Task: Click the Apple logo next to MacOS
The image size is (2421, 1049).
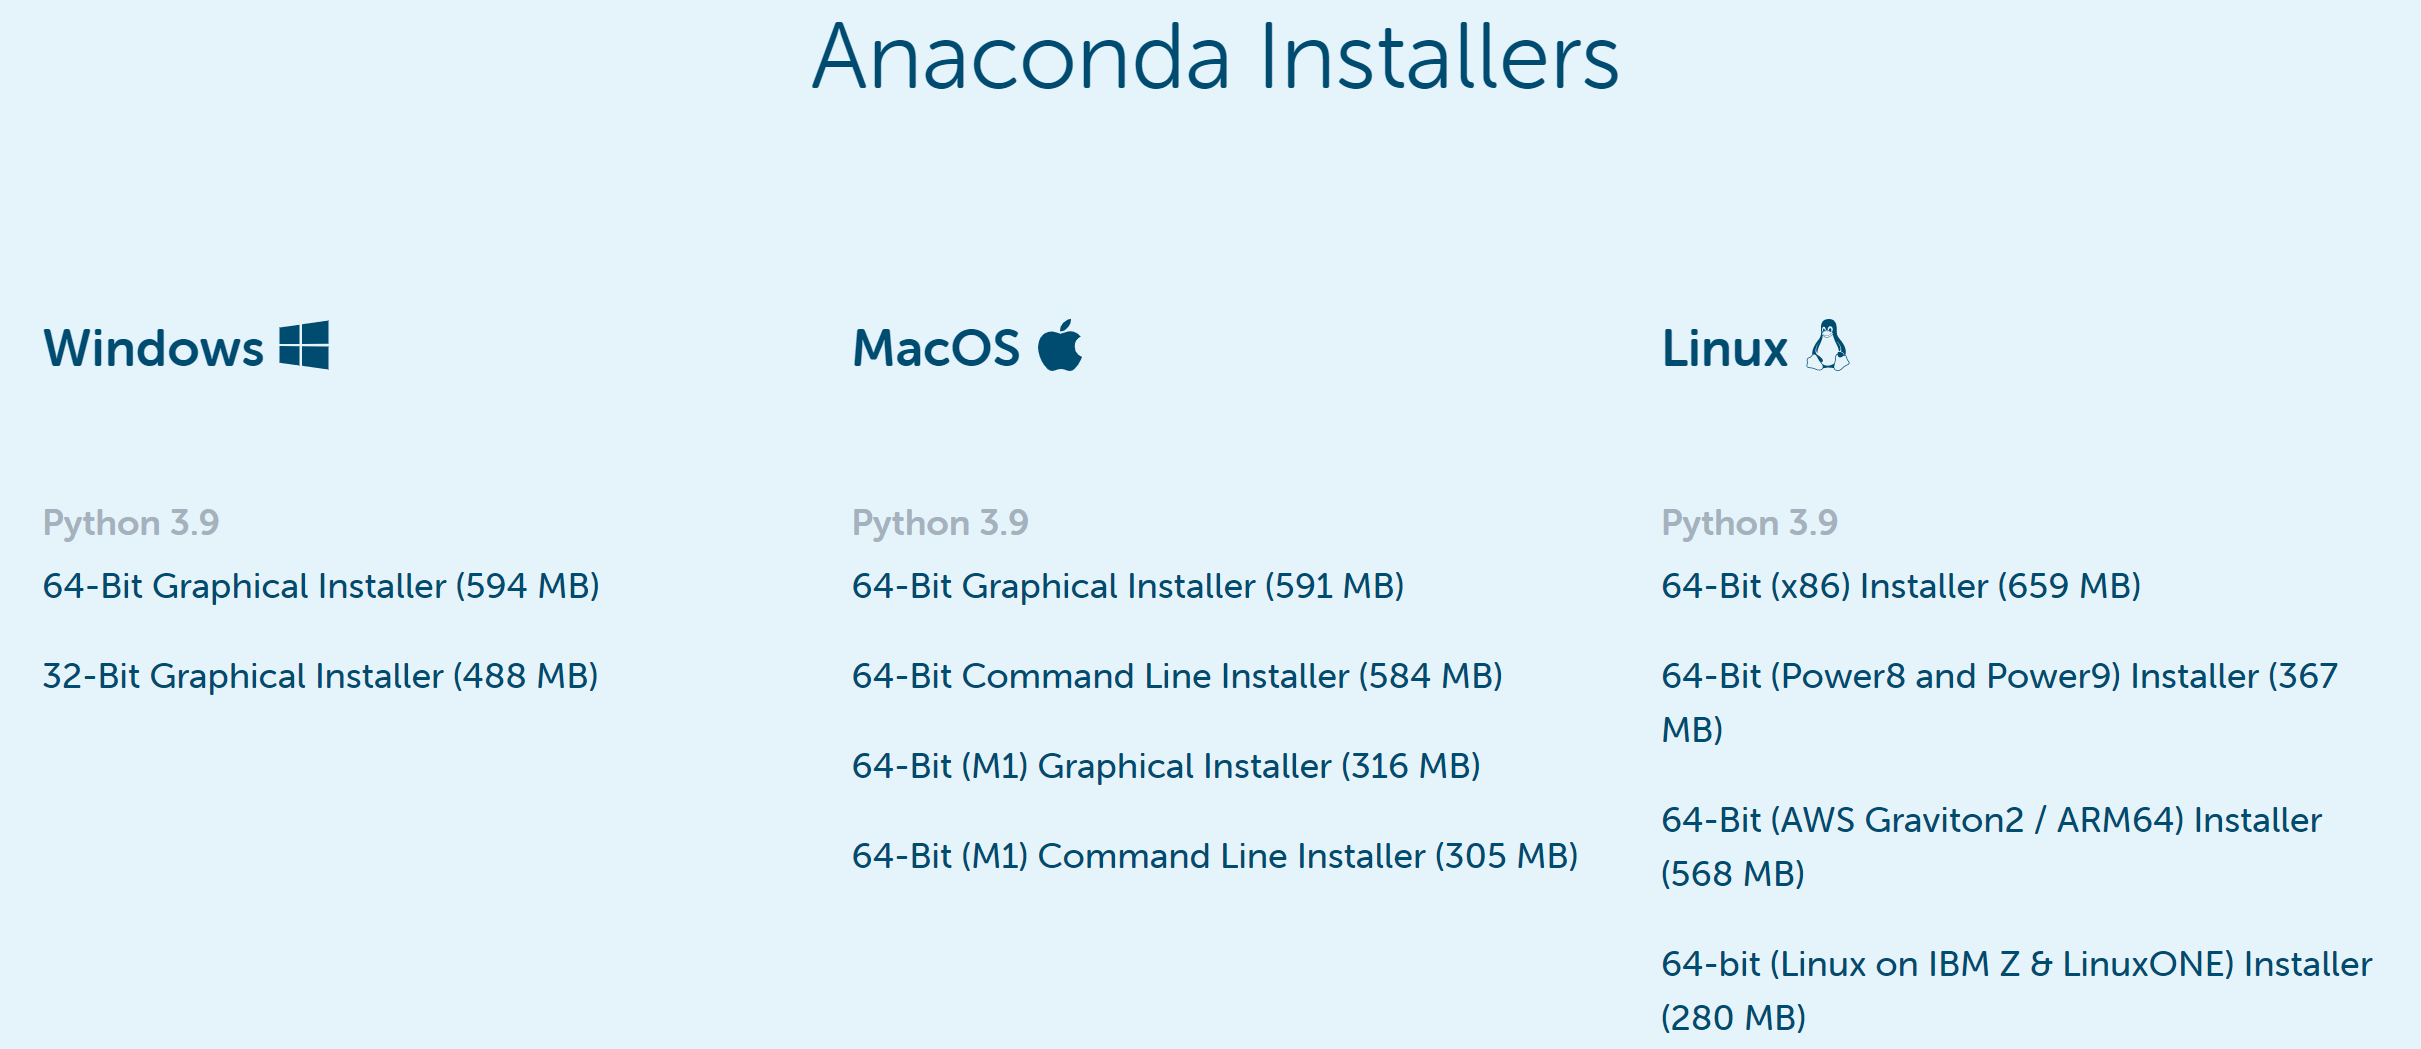Action: click(1061, 347)
